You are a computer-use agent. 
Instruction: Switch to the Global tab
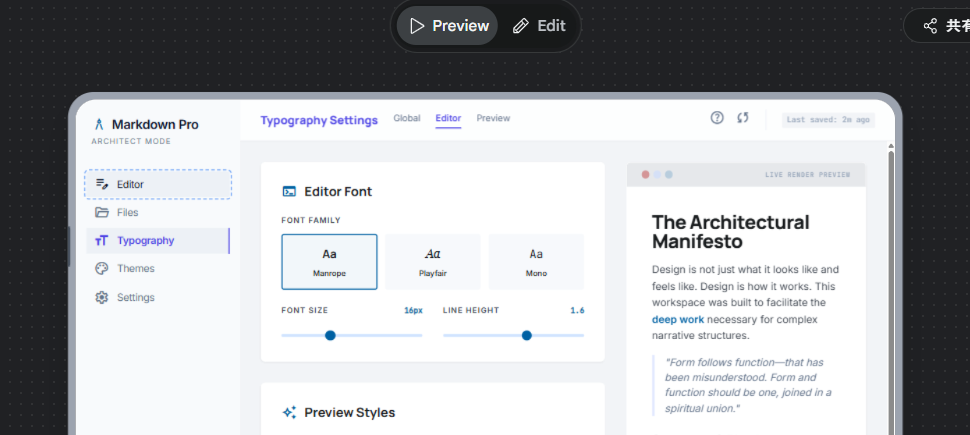(406, 118)
